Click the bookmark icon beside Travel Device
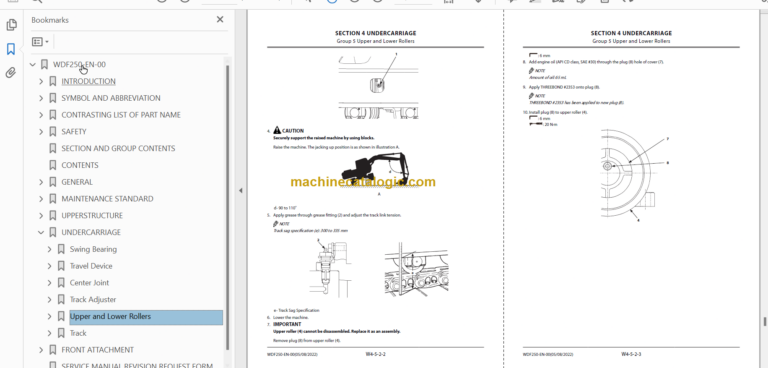This screenshot has width=768, height=368. (61, 266)
